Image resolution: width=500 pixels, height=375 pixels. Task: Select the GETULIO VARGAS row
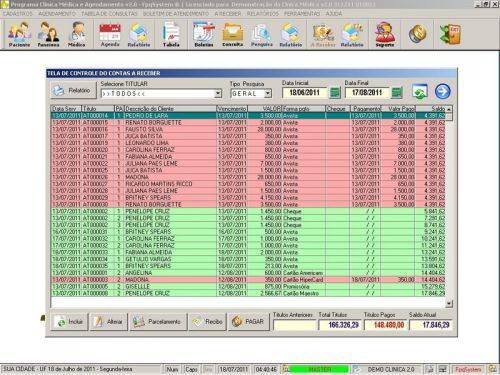point(248,259)
